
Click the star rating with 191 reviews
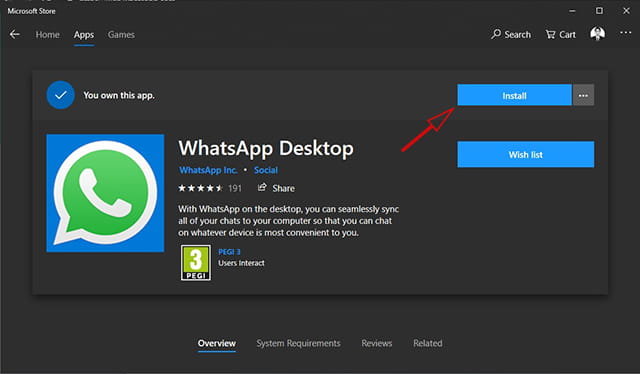click(x=210, y=188)
